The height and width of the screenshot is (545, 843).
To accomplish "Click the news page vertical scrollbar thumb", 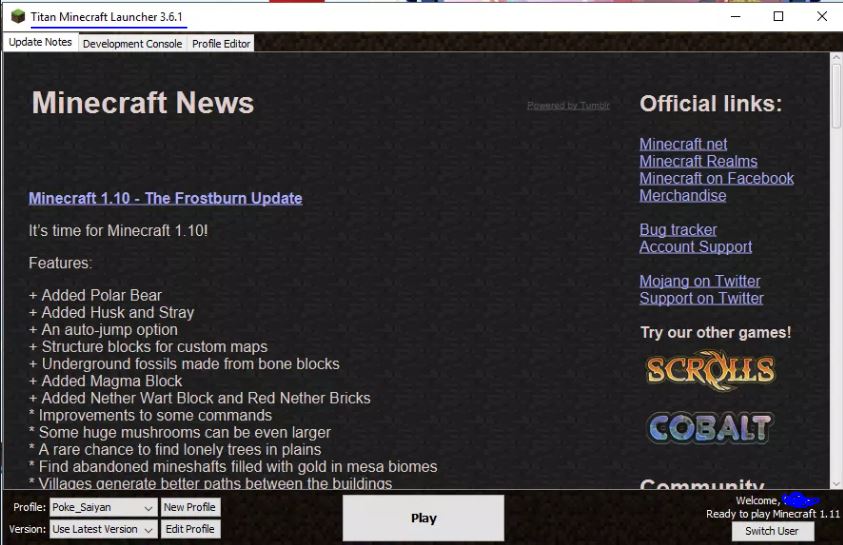I will pyautogui.click(x=836, y=94).
